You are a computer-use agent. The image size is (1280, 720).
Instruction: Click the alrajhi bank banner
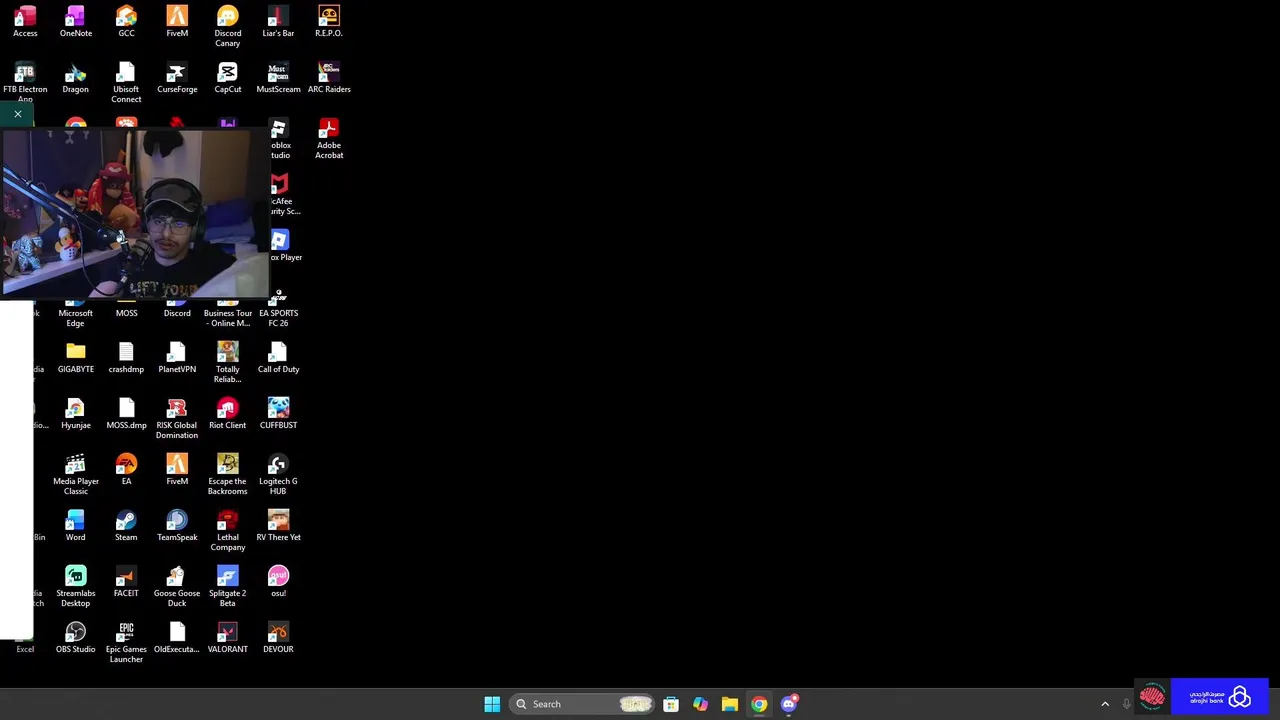pyautogui.click(x=1218, y=697)
